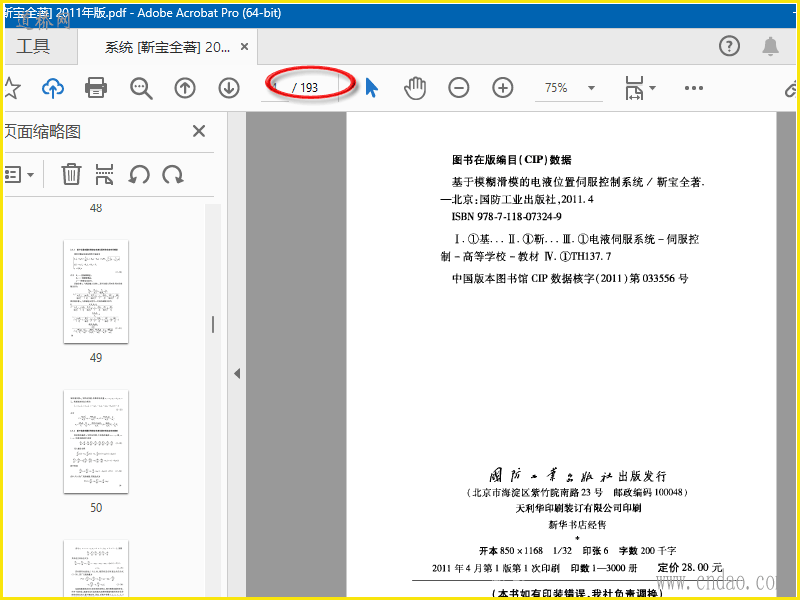The image size is (800, 600).
Task: Upload file to cloud icon
Action: click(x=53, y=88)
